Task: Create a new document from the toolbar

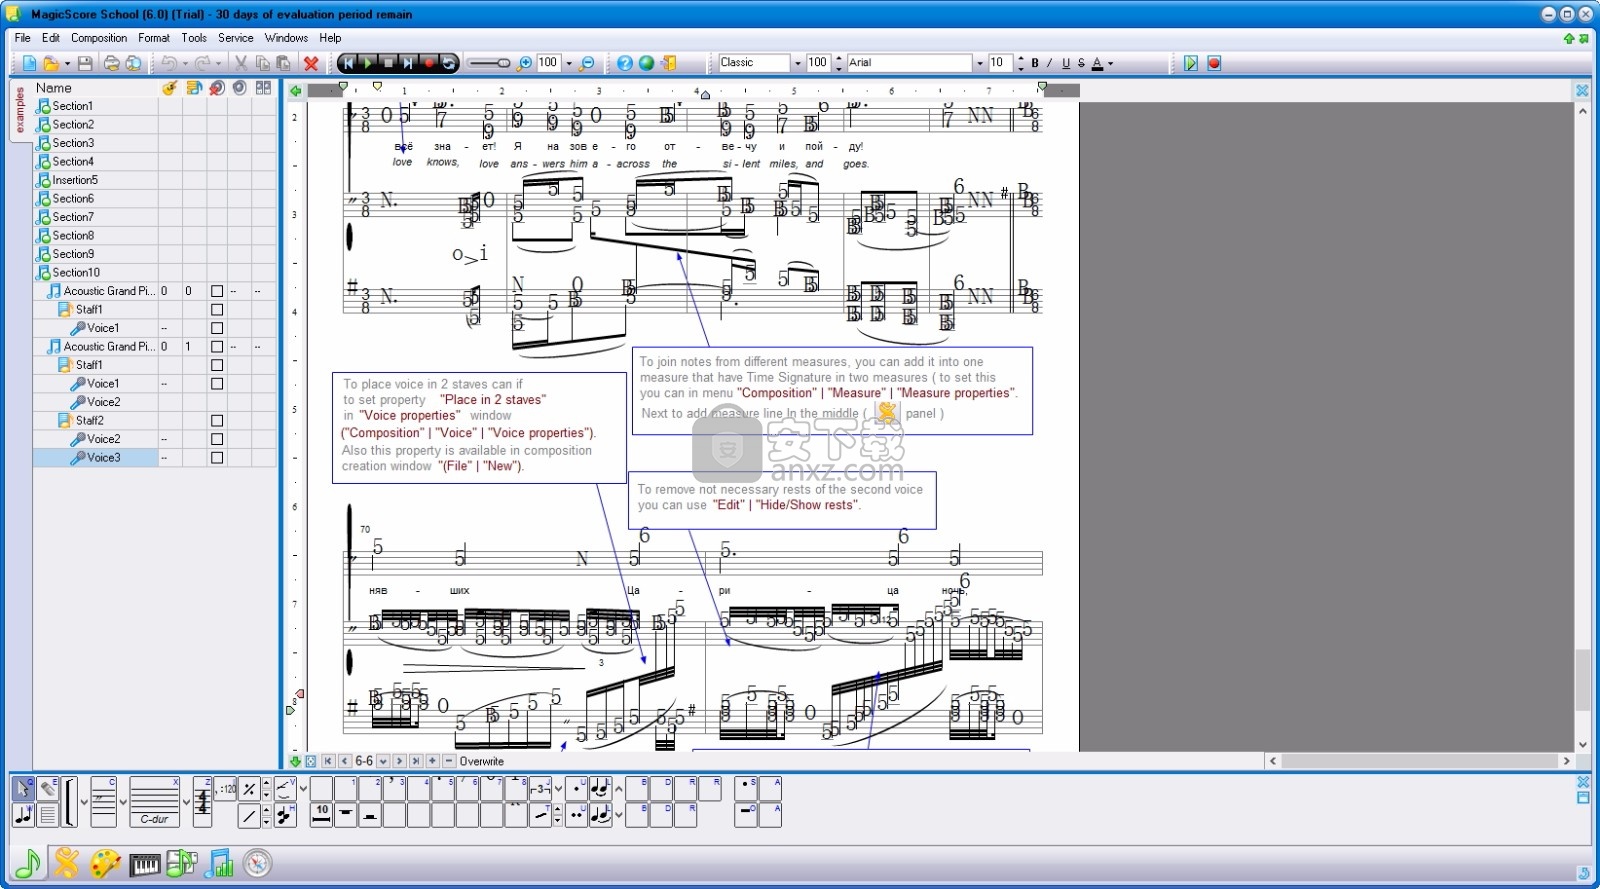Action: coord(29,63)
